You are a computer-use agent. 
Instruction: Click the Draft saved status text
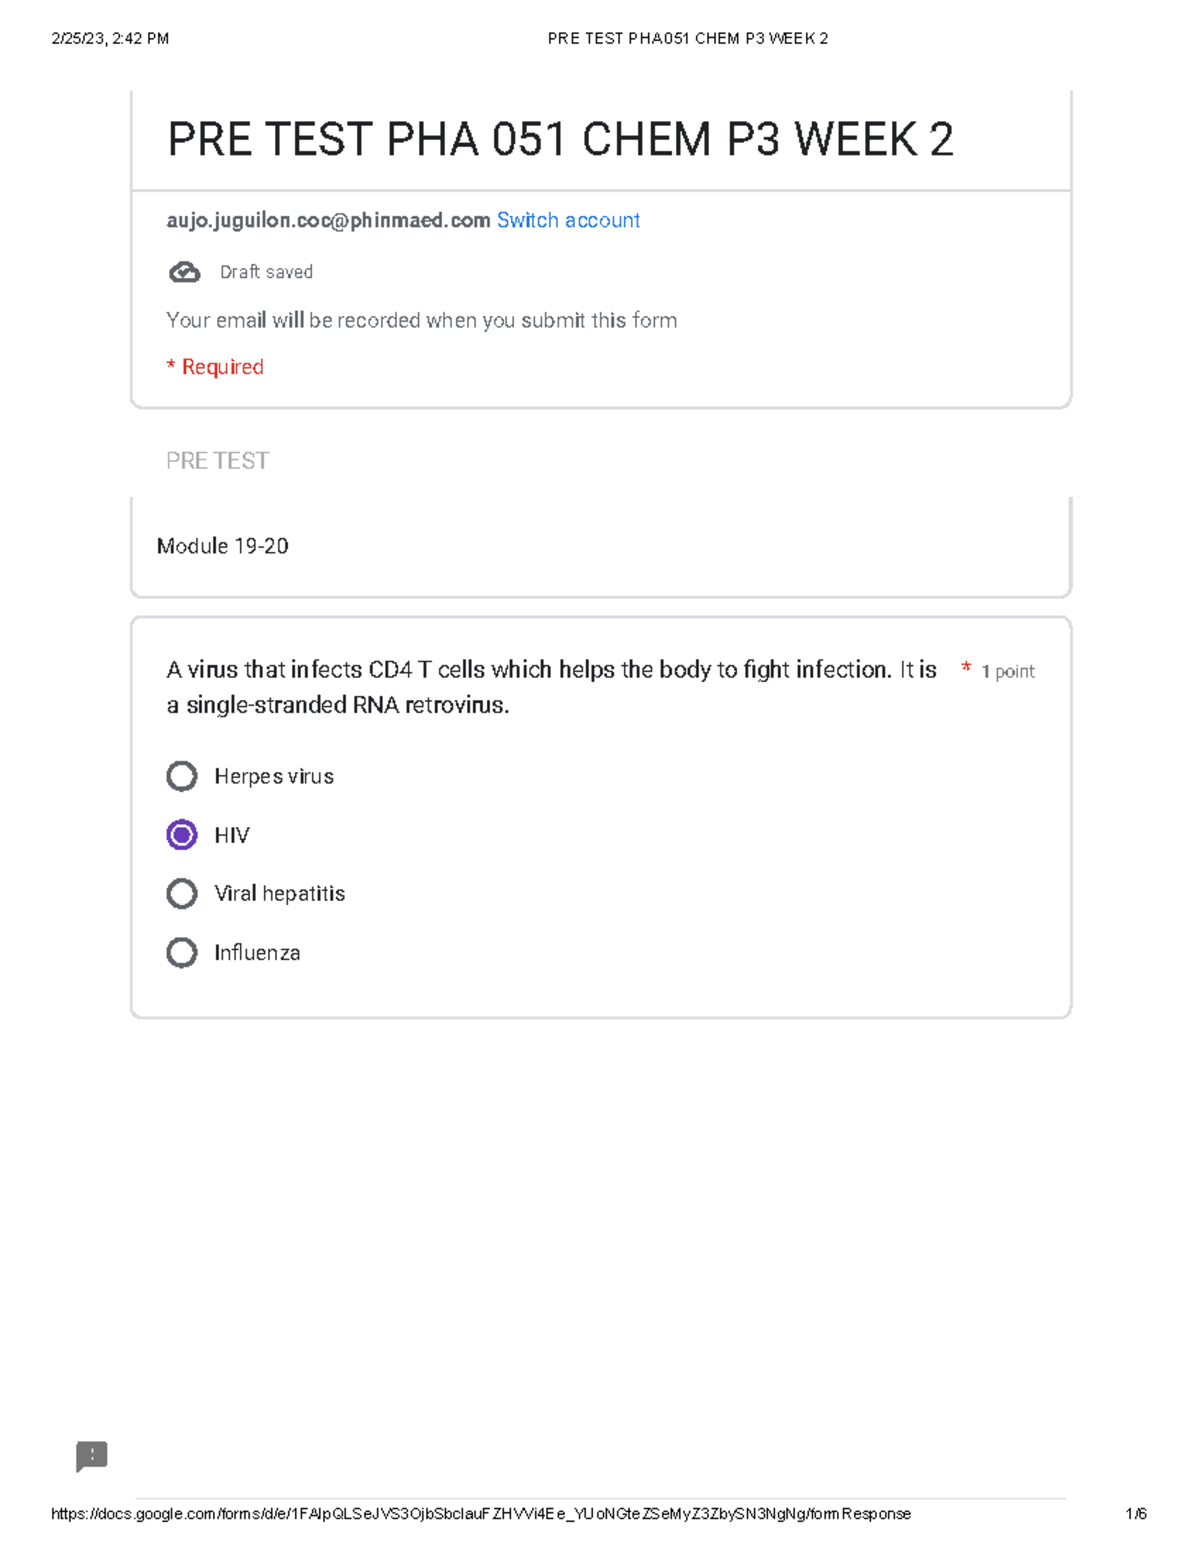266,272
